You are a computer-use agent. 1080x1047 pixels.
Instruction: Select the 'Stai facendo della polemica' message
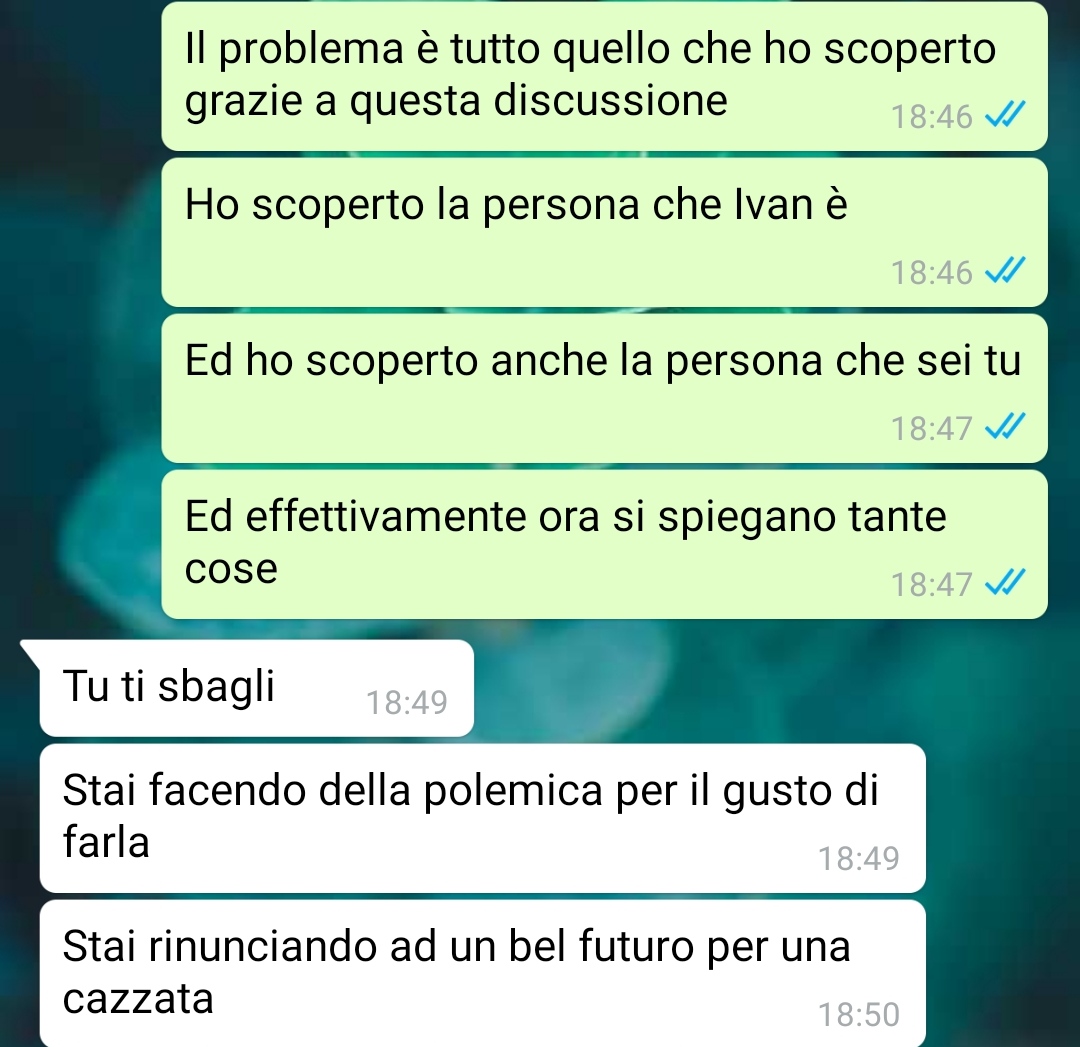pos(482,818)
